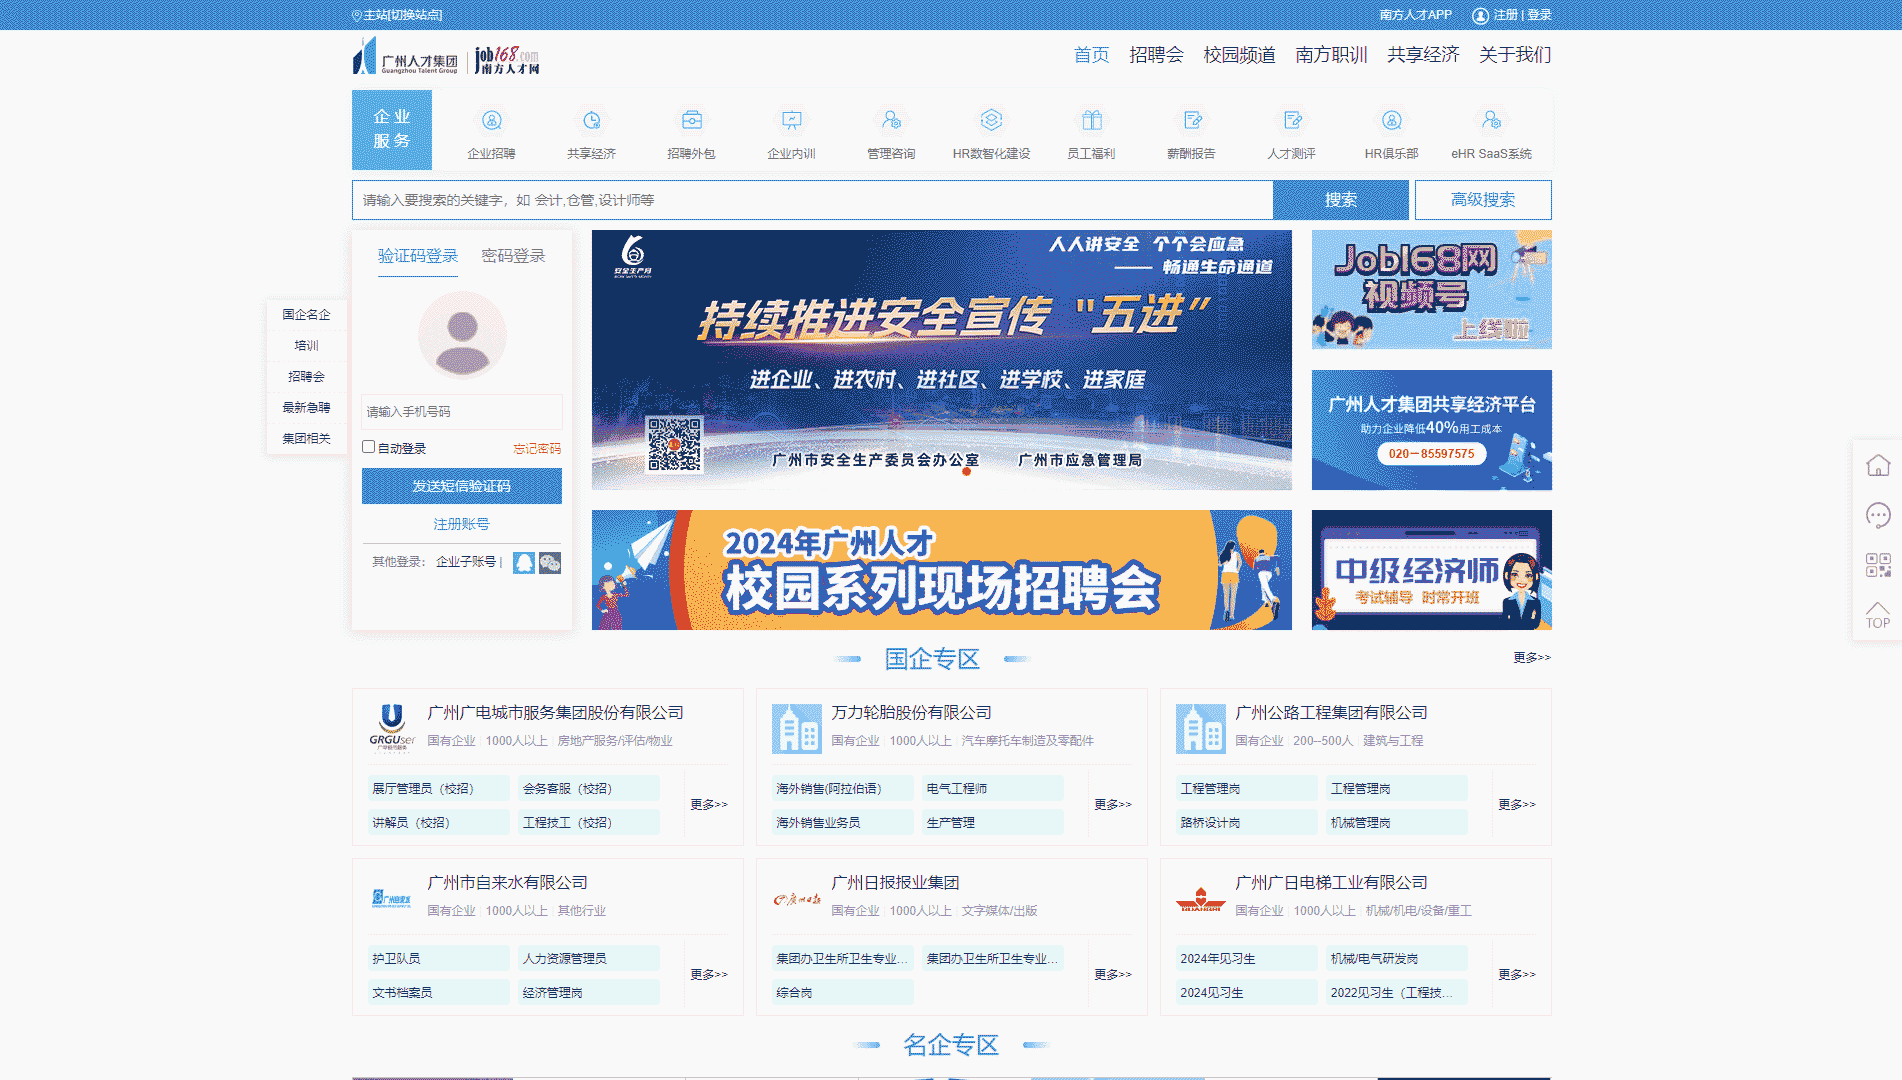The width and height of the screenshot is (1902, 1080).
Task: Open the 海外销售(阿拉伯语) job posting
Action: 843,788
